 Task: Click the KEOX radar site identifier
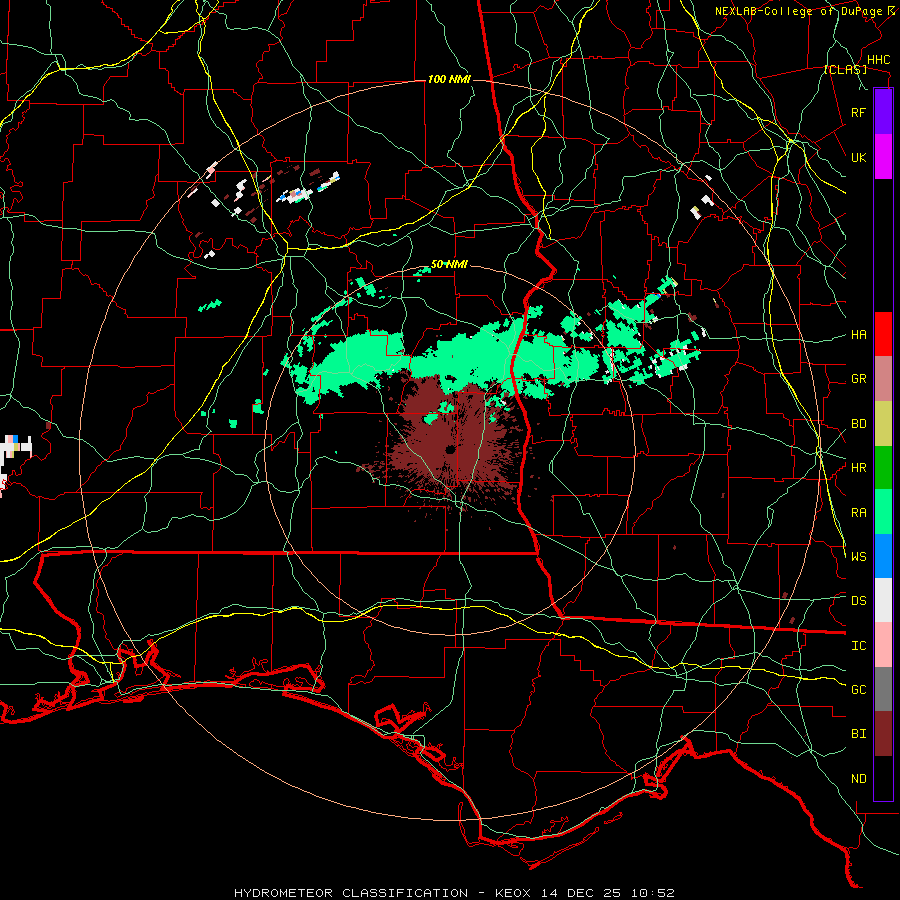[513, 893]
